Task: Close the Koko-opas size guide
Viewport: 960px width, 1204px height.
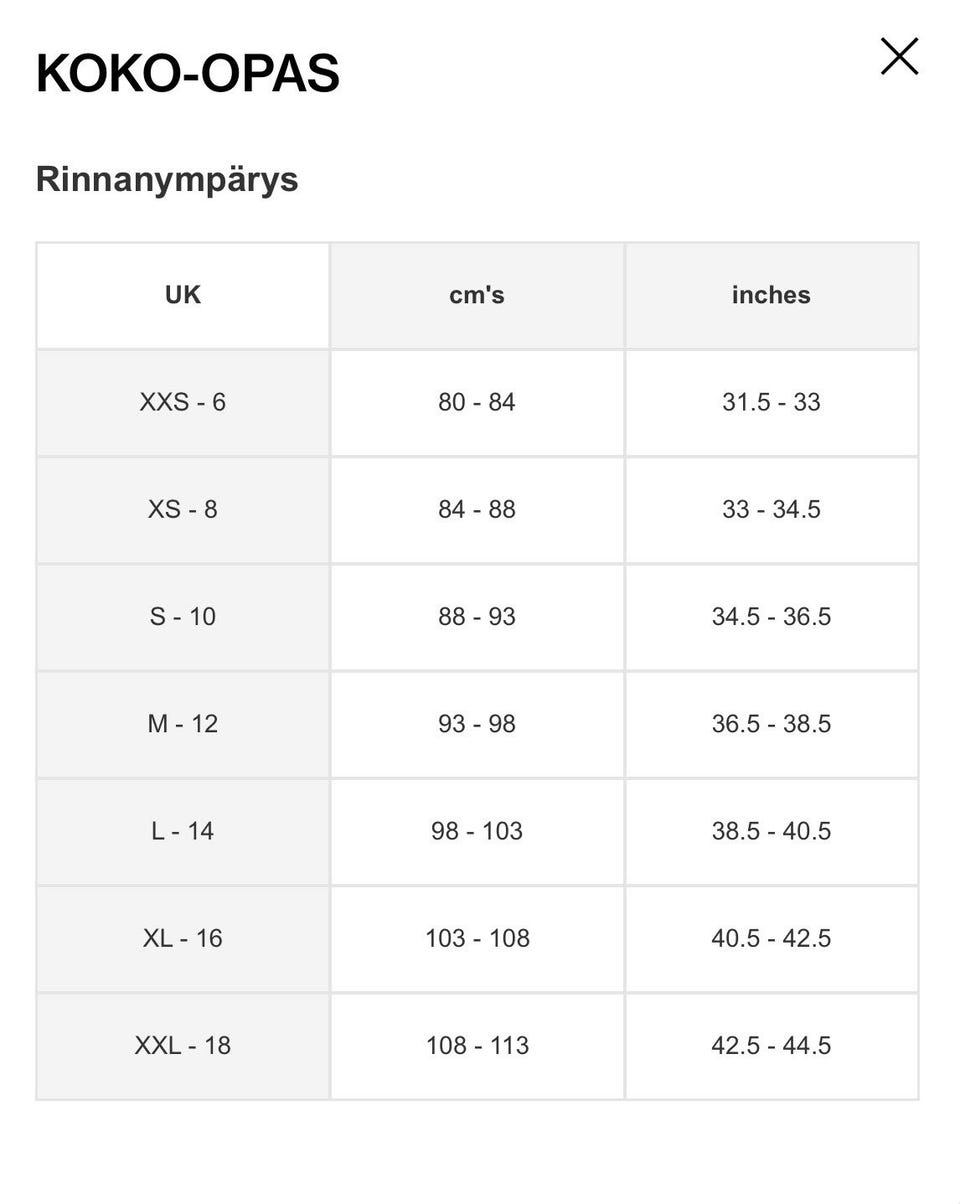Action: point(899,56)
